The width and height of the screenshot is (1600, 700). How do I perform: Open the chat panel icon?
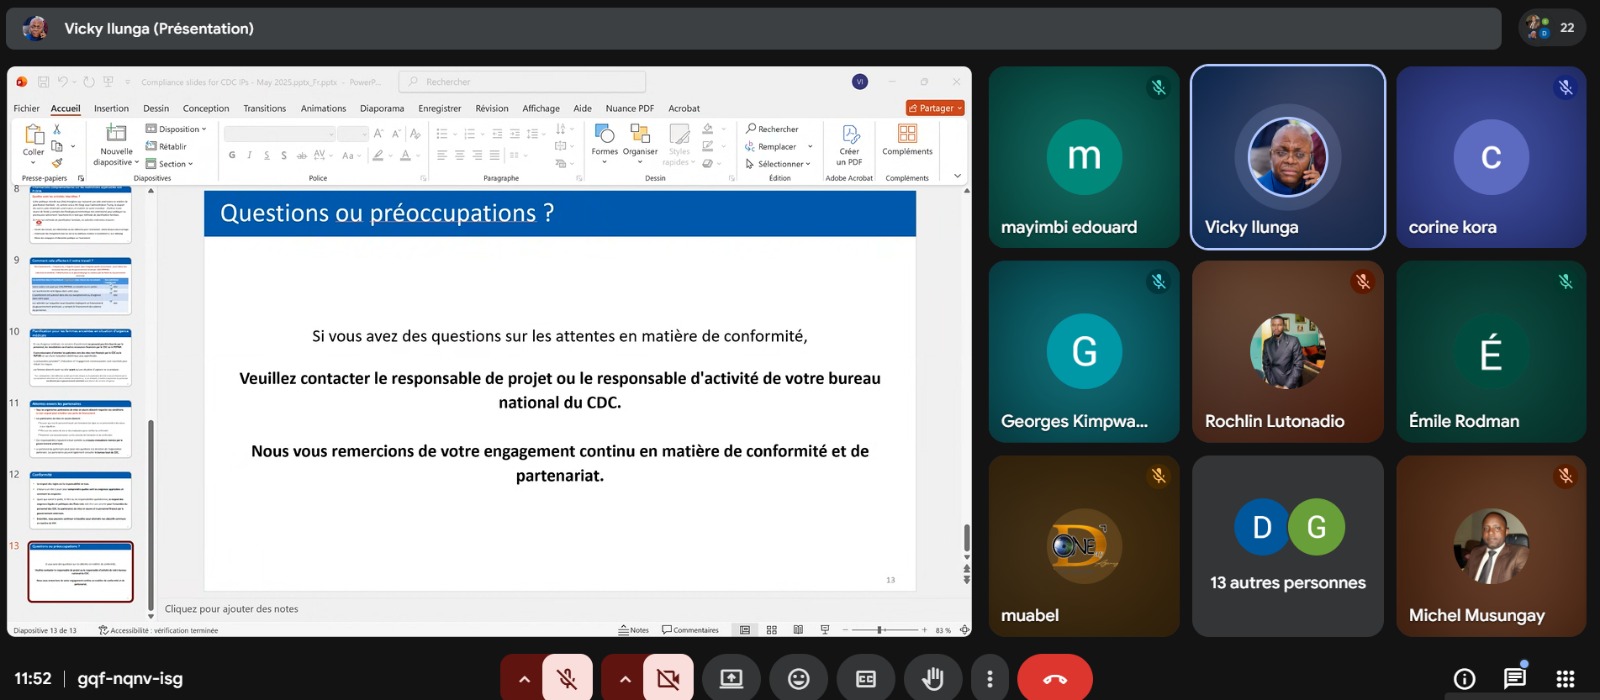coord(1515,679)
